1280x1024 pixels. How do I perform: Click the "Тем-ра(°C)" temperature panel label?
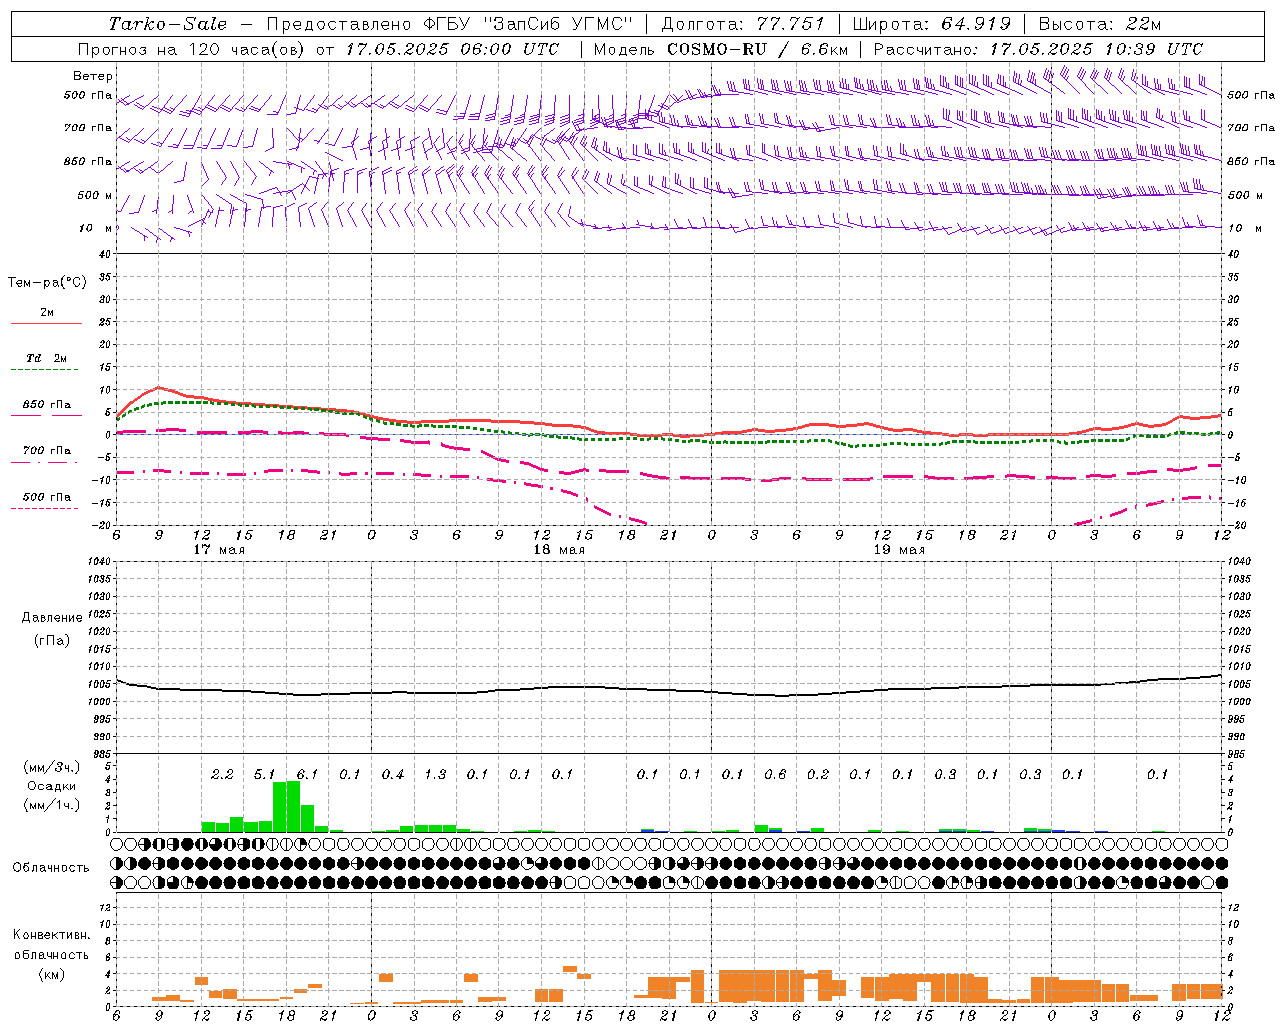pyautogui.click(x=47, y=283)
